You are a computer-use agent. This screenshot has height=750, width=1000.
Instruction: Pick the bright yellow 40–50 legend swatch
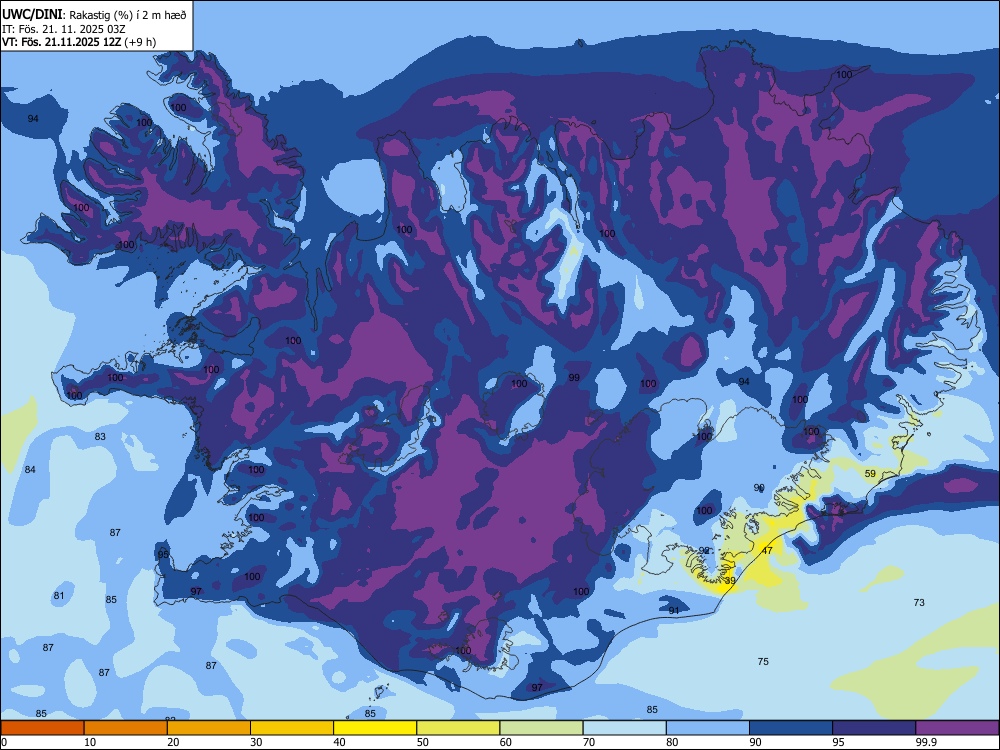point(375,728)
